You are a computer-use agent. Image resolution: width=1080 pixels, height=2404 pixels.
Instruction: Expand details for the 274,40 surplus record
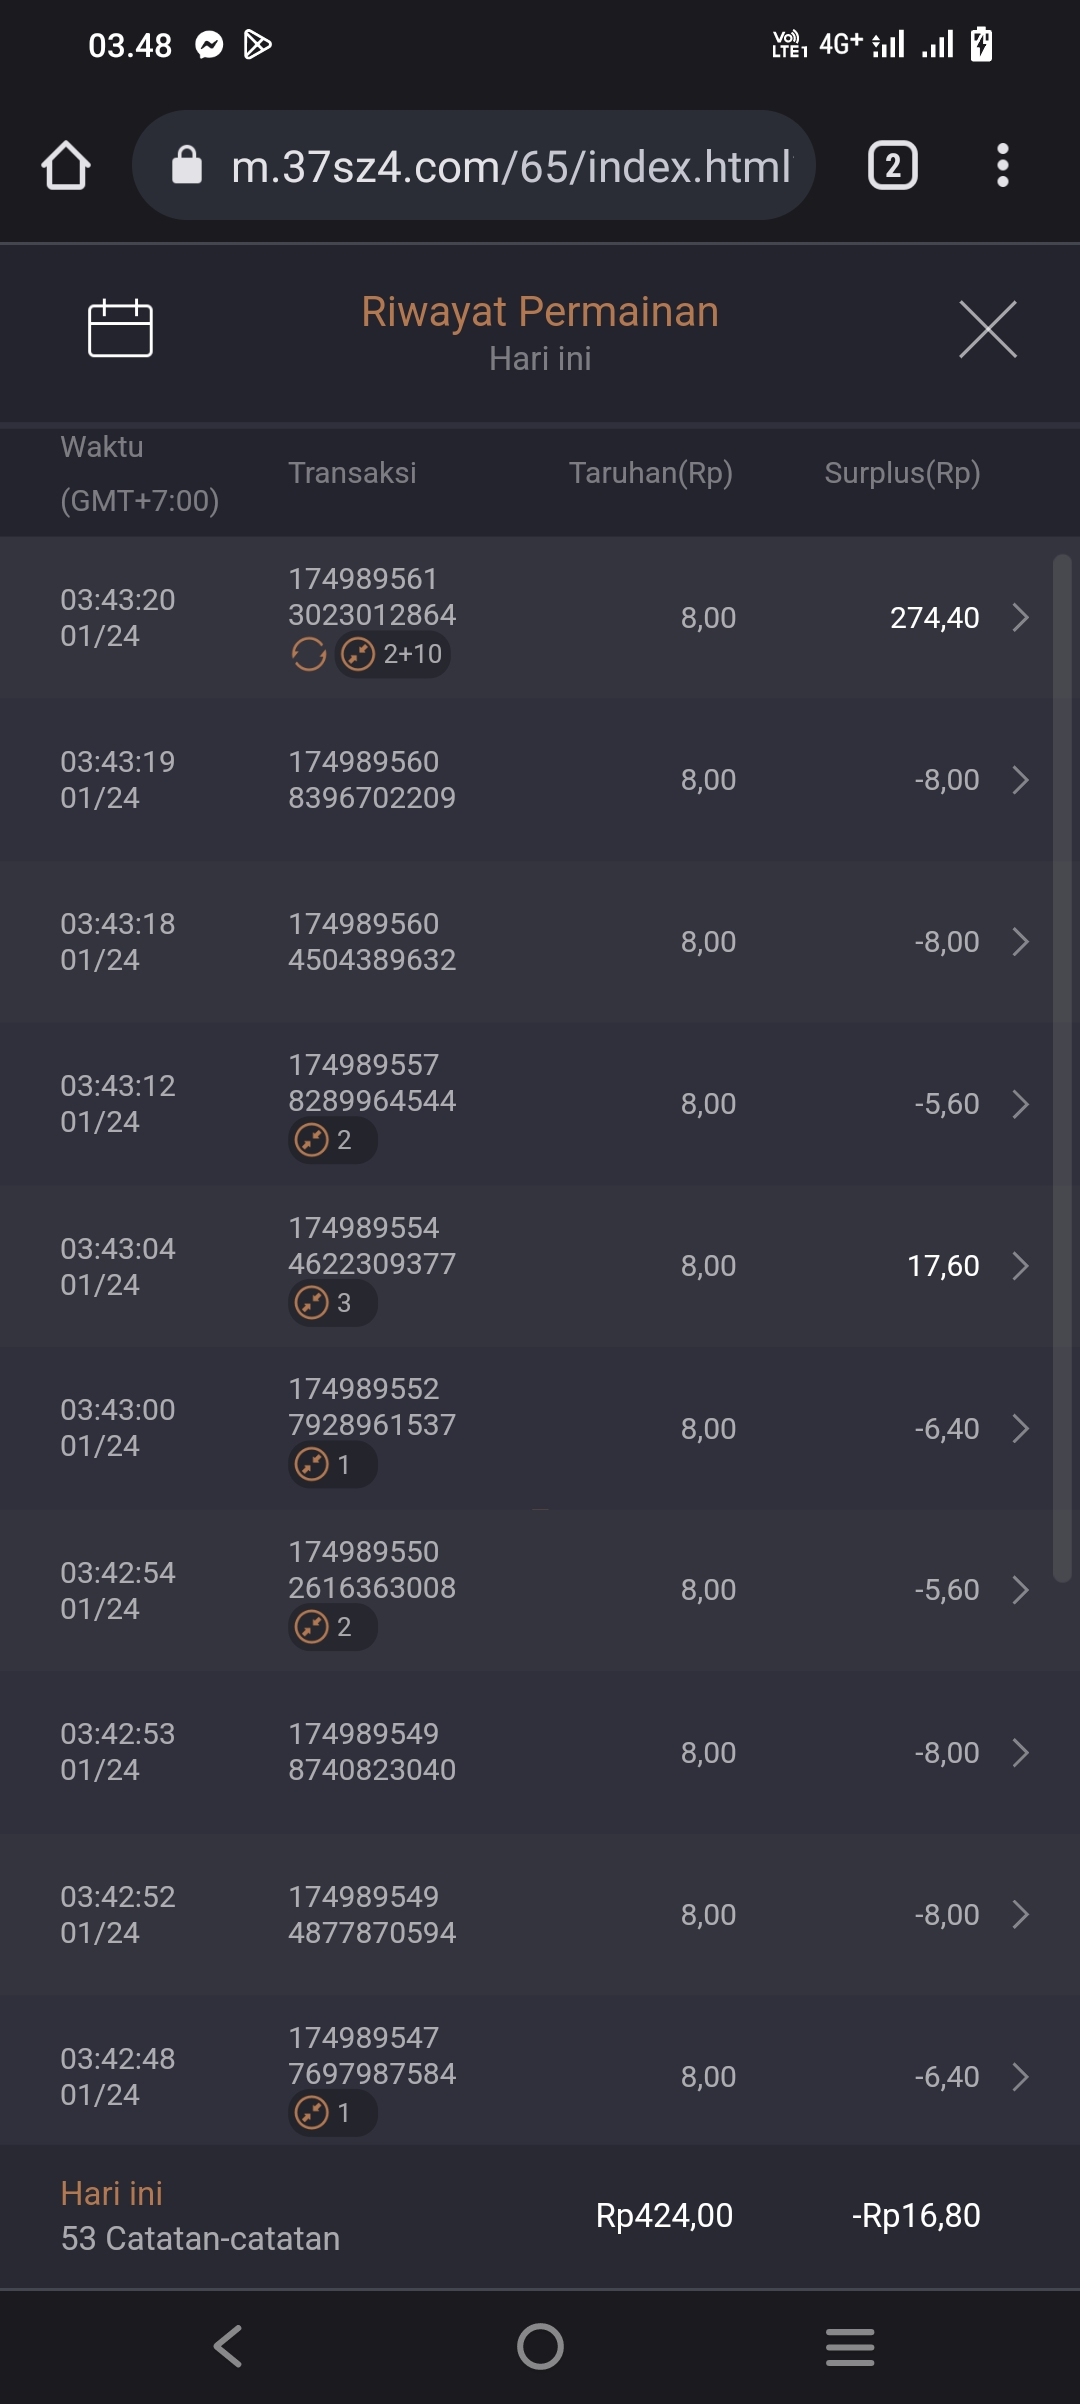coord(1020,618)
